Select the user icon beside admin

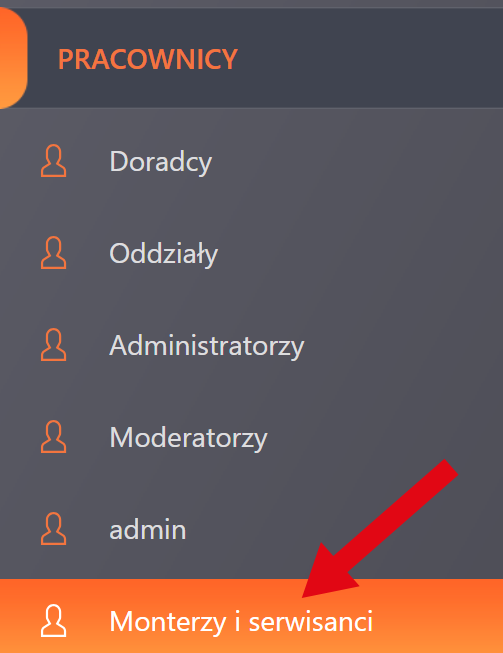[x=53, y=529]
